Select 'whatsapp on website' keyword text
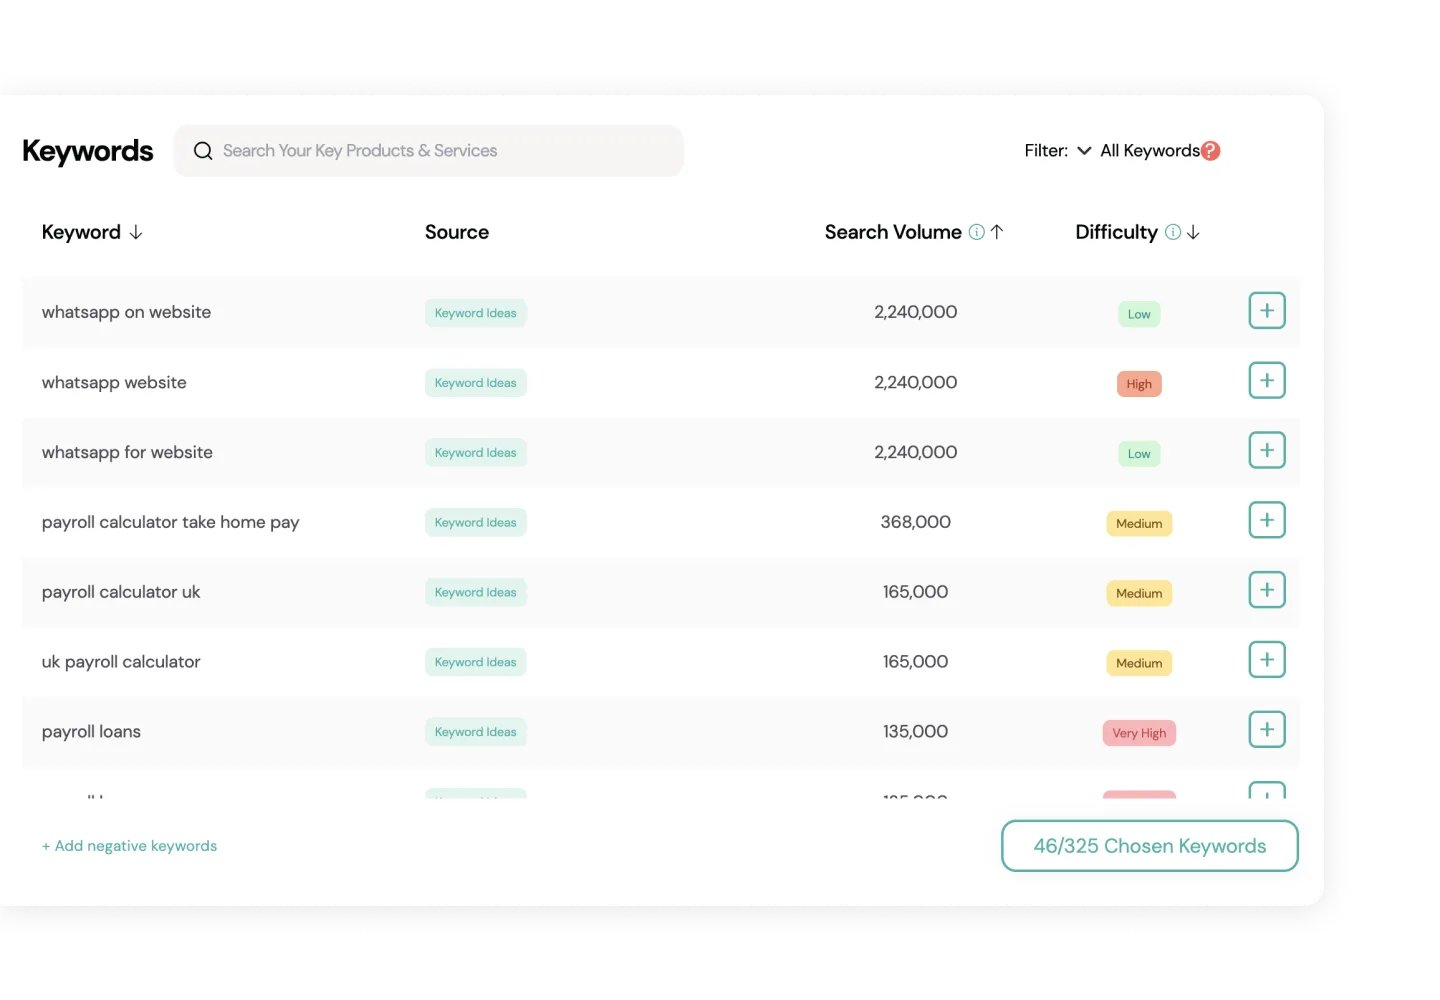1440x1000 pixels. click(126, 312)
